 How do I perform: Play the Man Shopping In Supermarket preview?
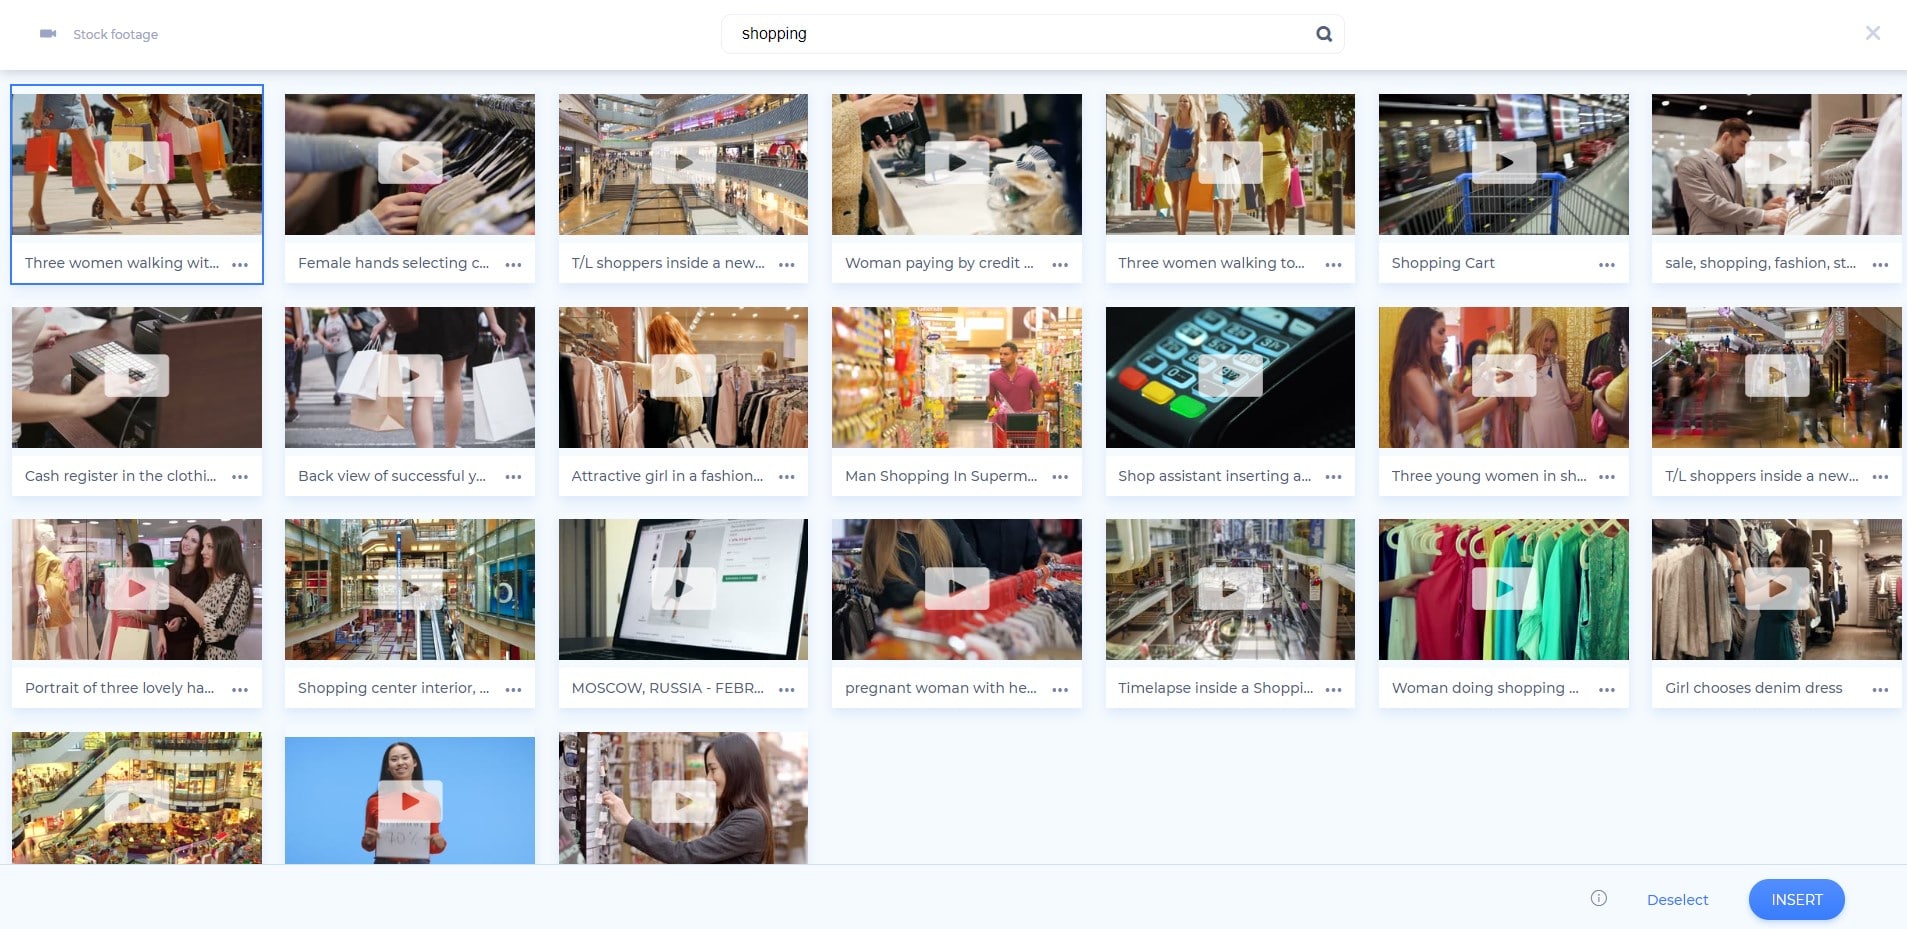956,377
